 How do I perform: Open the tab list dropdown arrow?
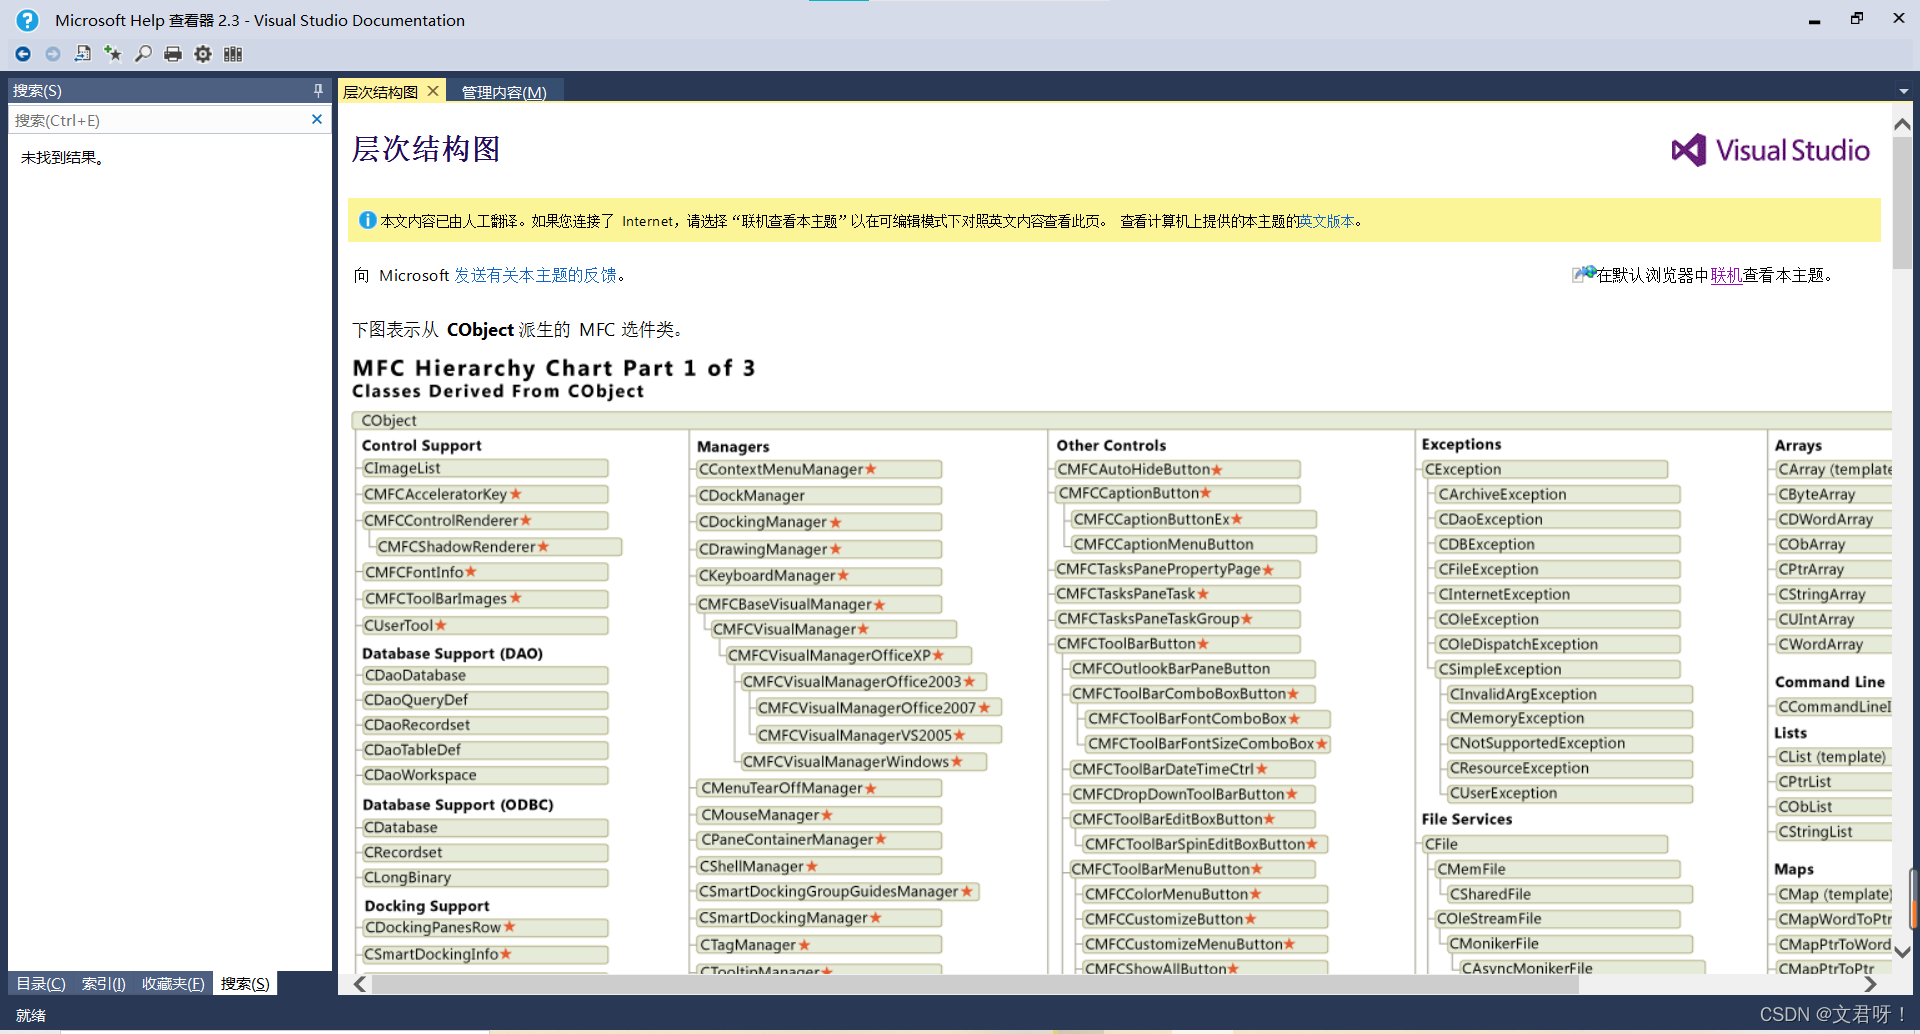[x=1903, y=91]
